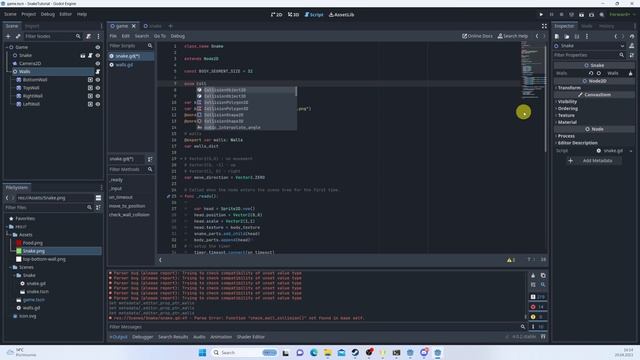Click group icon on RightWall node
This screenshot has width=640, height=360.
pos(90,96)
